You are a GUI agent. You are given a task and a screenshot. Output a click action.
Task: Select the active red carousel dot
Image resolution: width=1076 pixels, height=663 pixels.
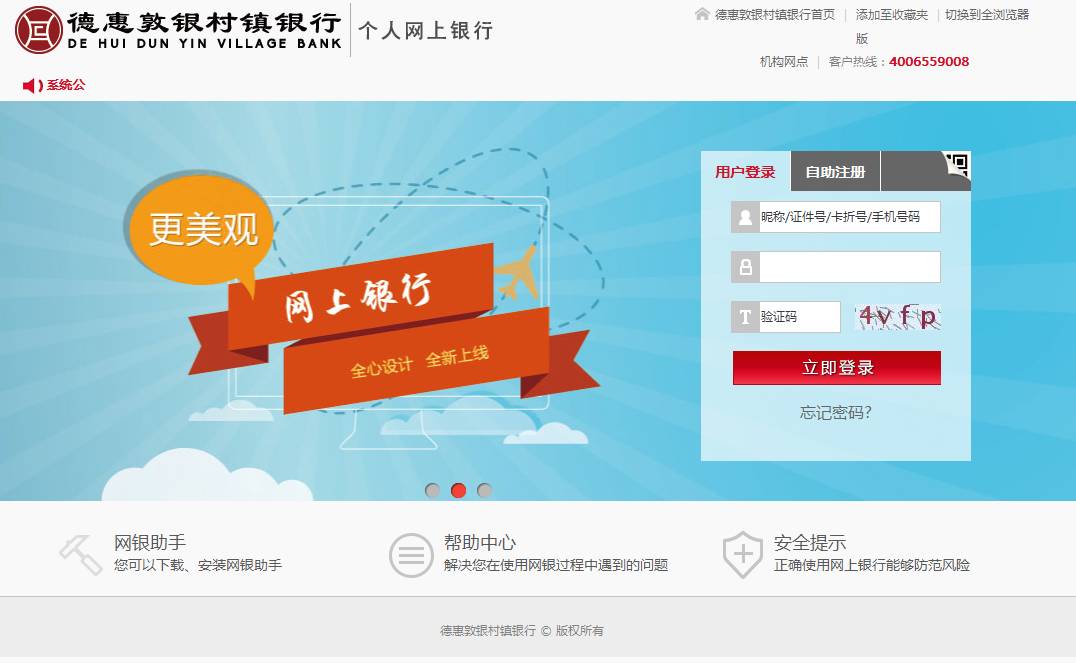pyautogui.click(x=458, y=490)
